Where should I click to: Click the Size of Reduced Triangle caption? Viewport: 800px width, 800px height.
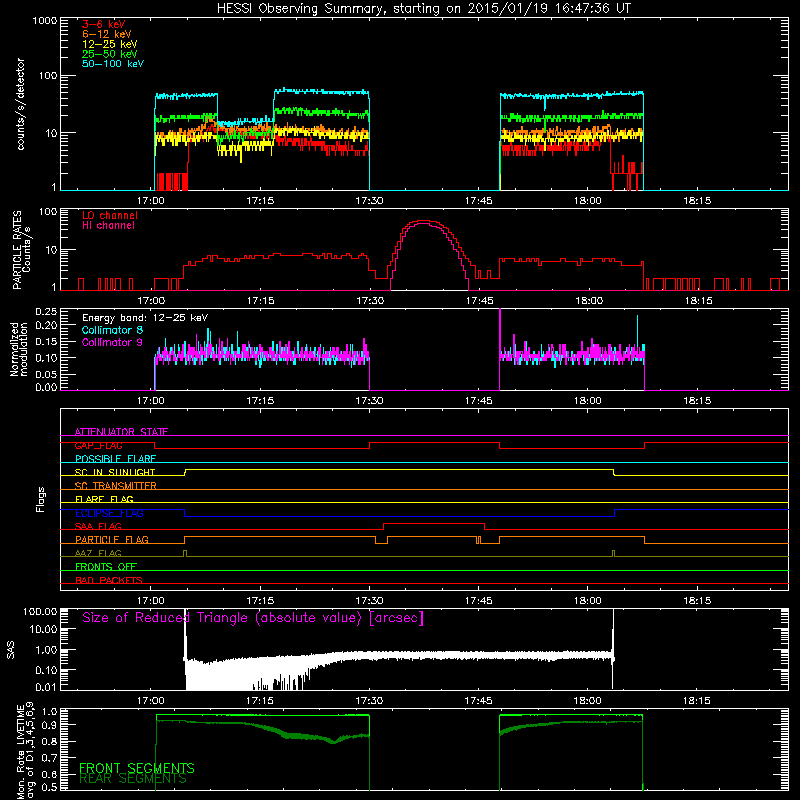pos(253,618)
